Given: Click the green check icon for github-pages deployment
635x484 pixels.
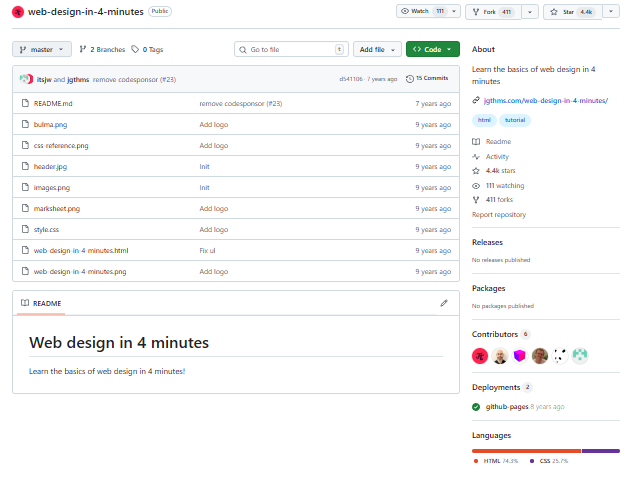Looking at the screenshot, I should click(x=476, y=407).
